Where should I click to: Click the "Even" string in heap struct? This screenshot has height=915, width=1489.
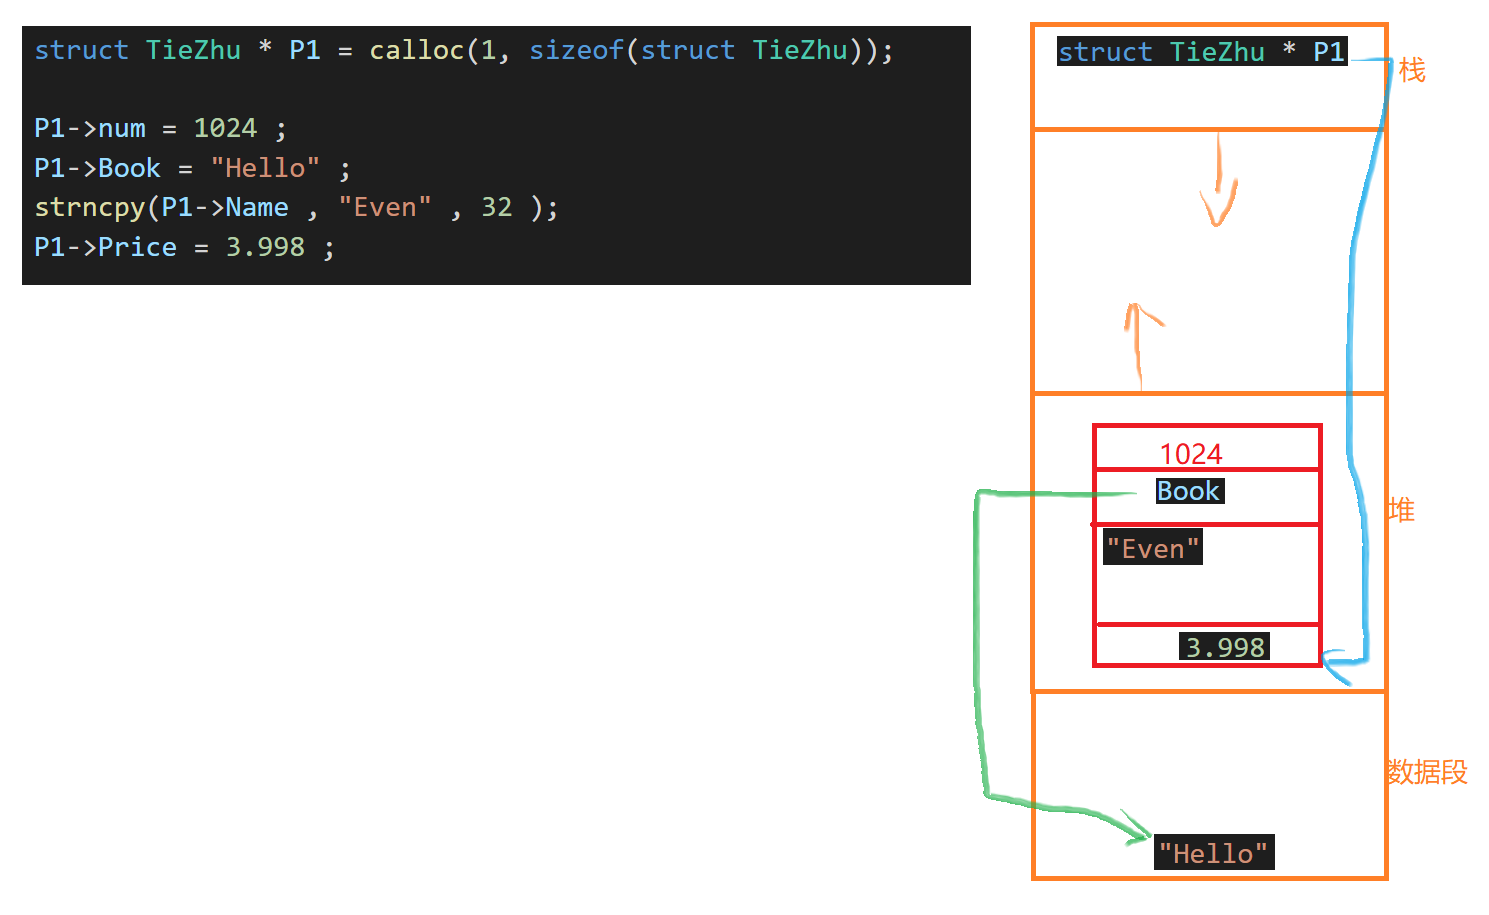point(1152,548)
